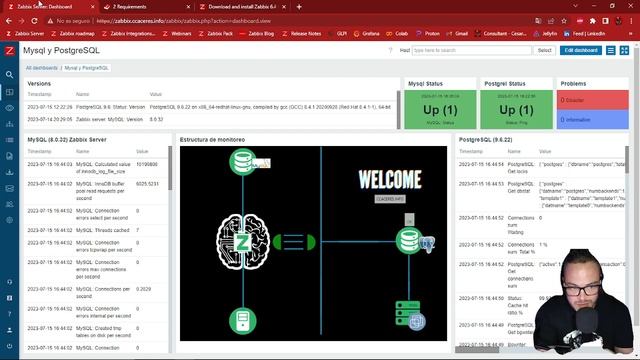Open the Zabbix logo home link

tap(9, 51)
